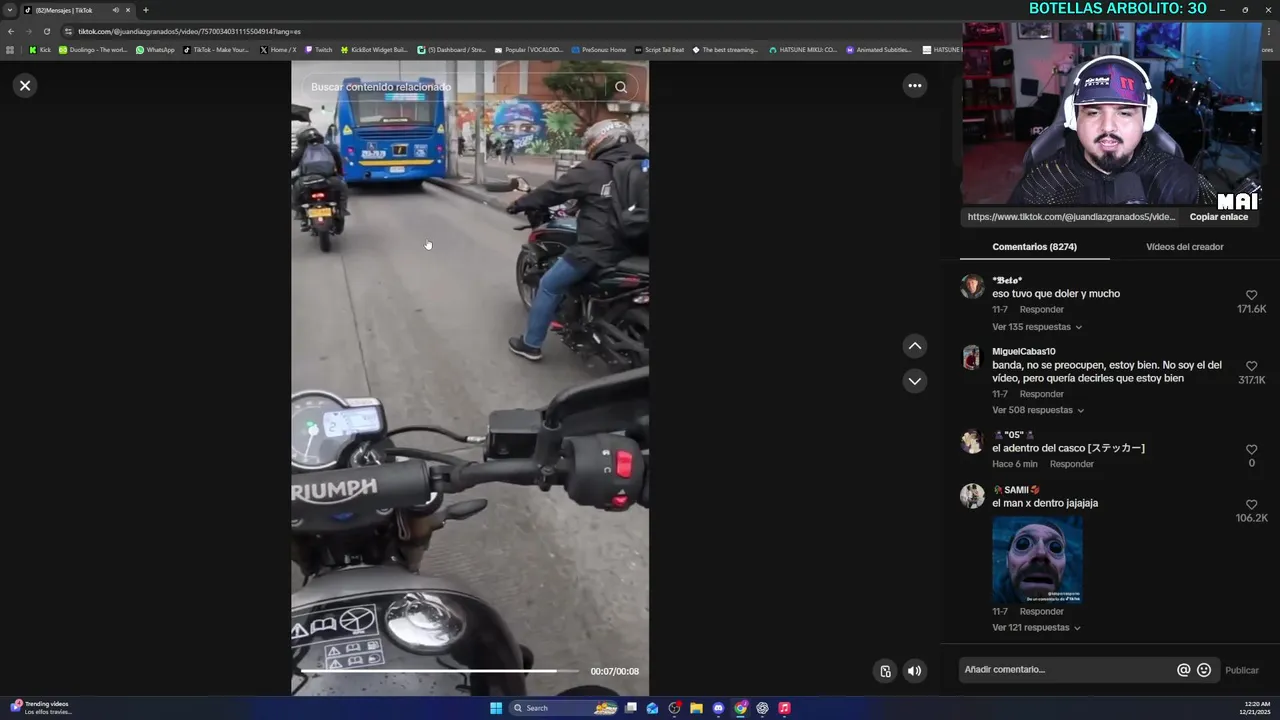Like Belo's comment with the heart
This screenshot has height=720, width=1280.
[x=1251, y=295]
